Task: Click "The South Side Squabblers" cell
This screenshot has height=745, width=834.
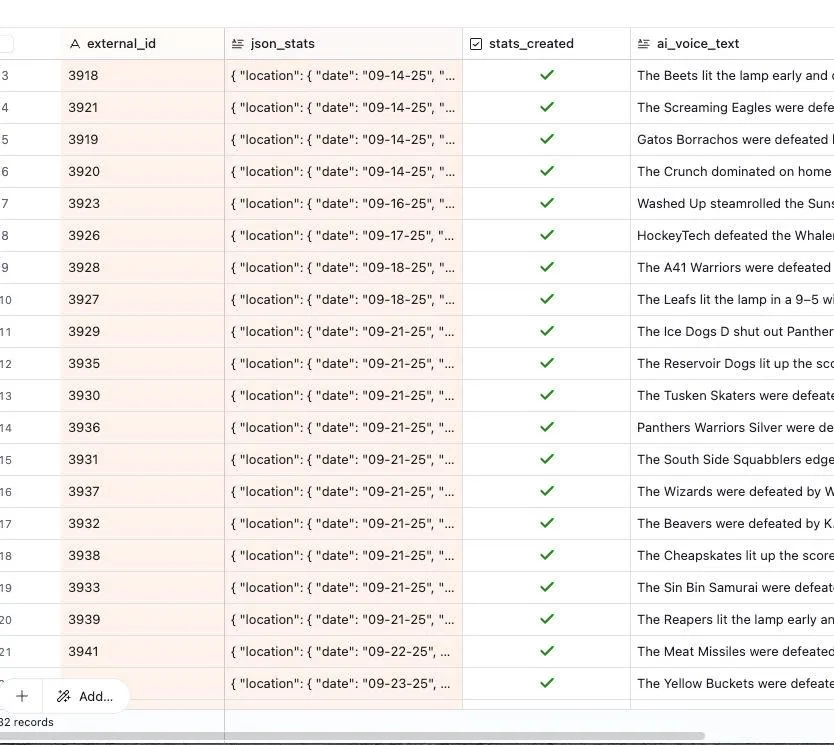Action: tap(732, 459)
